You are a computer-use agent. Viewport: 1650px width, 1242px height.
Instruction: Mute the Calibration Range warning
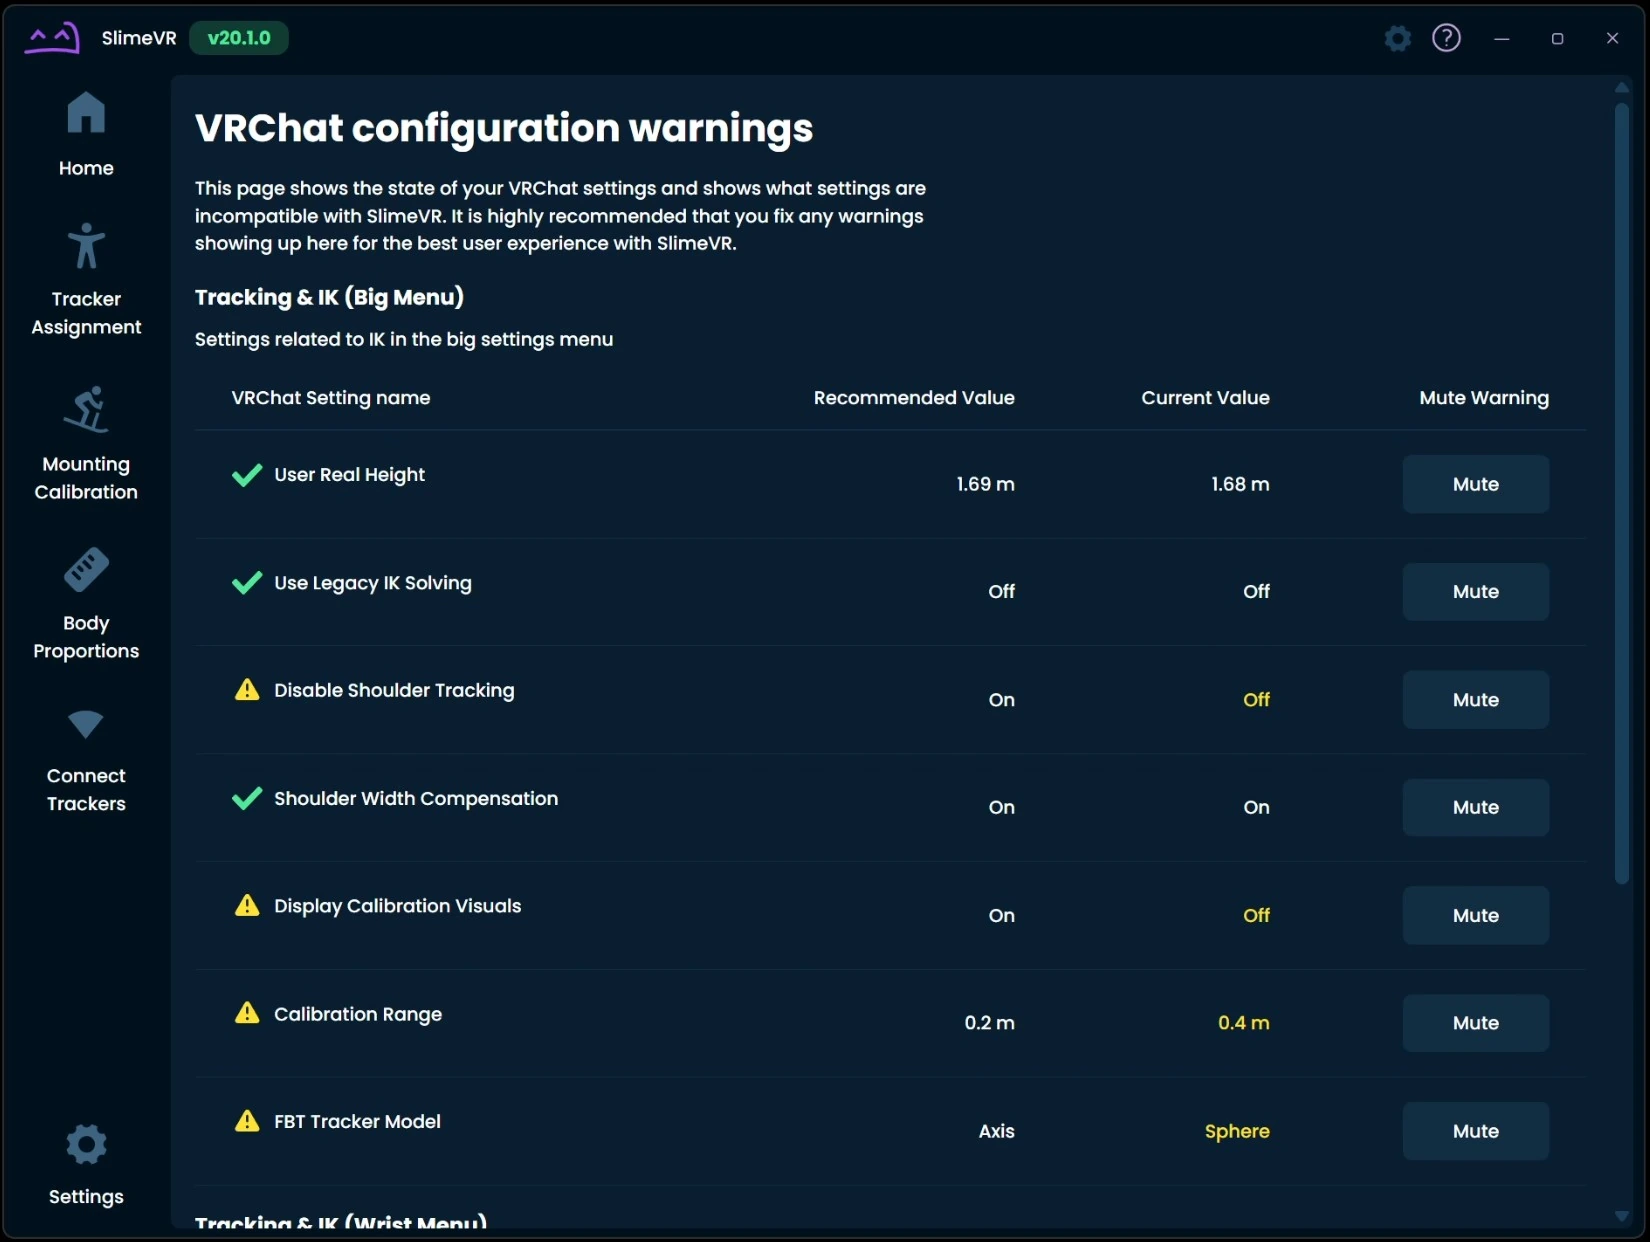tap(1476, 1023)
